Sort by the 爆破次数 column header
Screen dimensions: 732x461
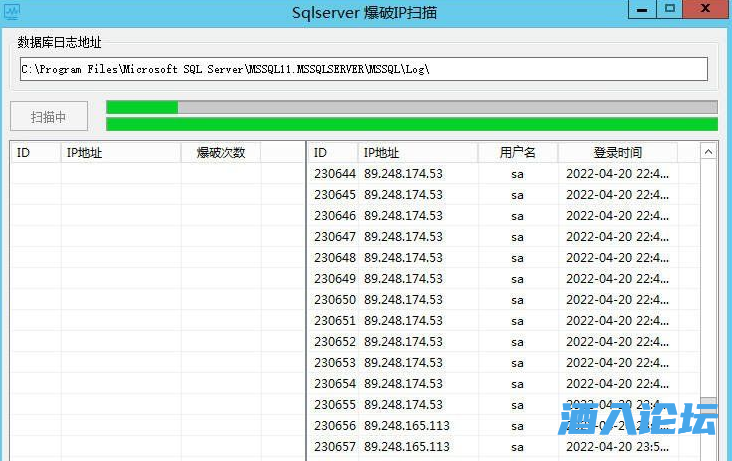pyautogui.click(x=221, y=152)
